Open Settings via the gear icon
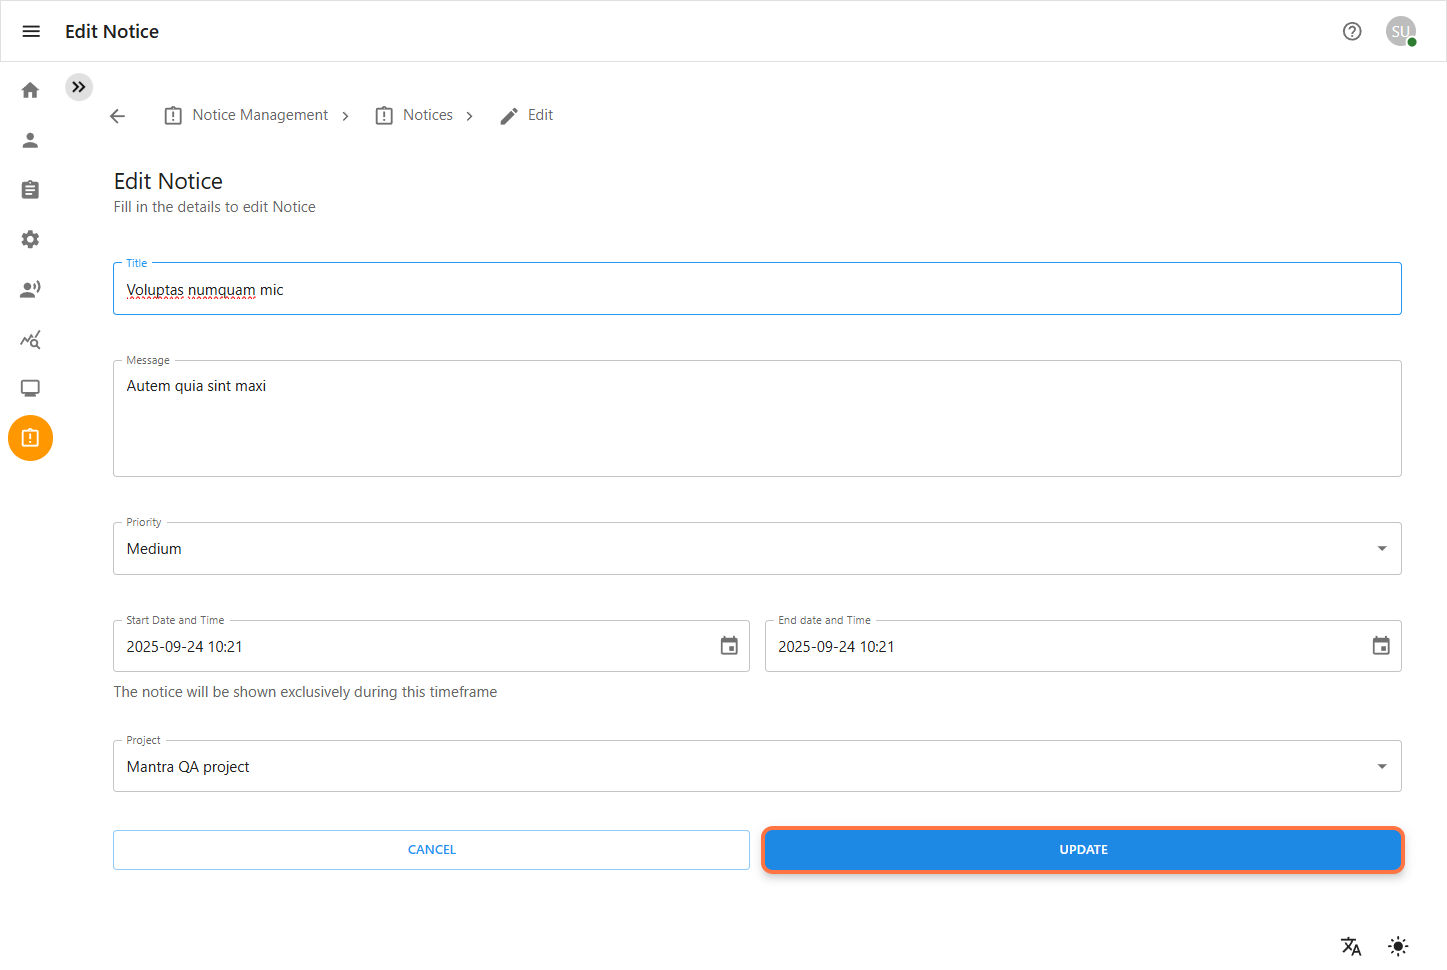 pyautogui.click(x=30, y=239)
